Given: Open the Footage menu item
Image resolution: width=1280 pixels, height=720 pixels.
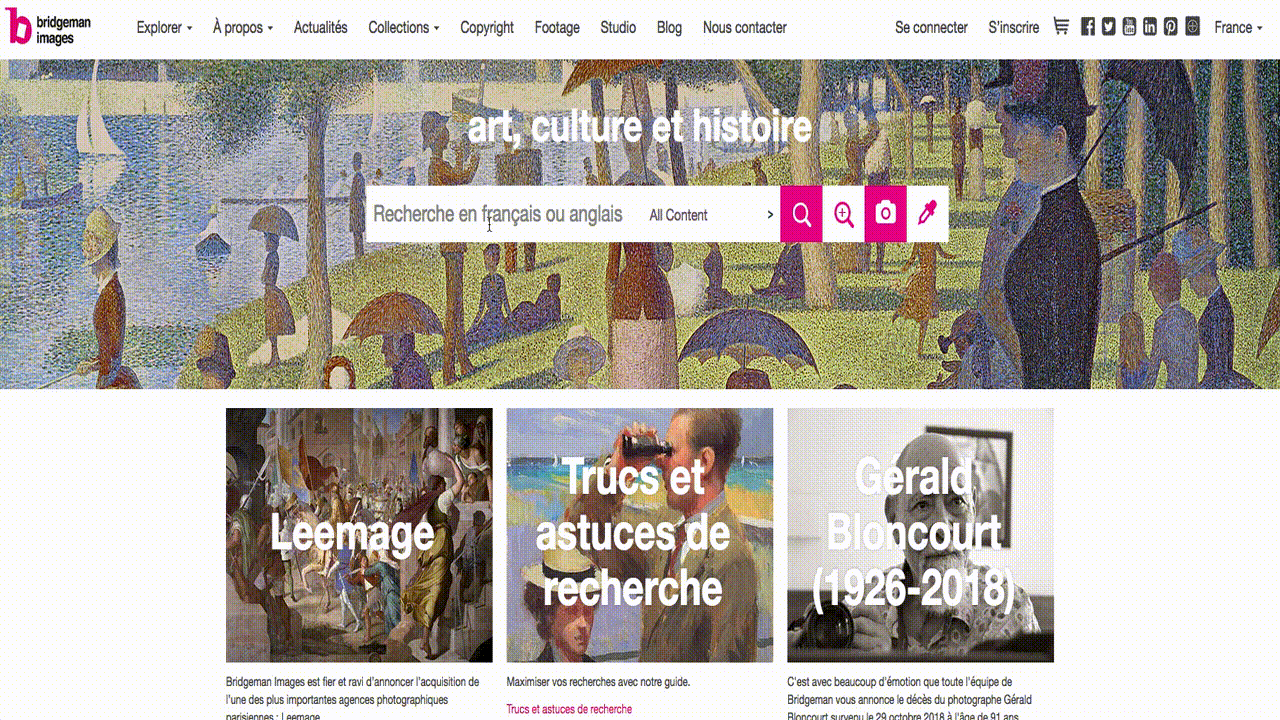Looking at the screenshot, I should coord(557,28).
